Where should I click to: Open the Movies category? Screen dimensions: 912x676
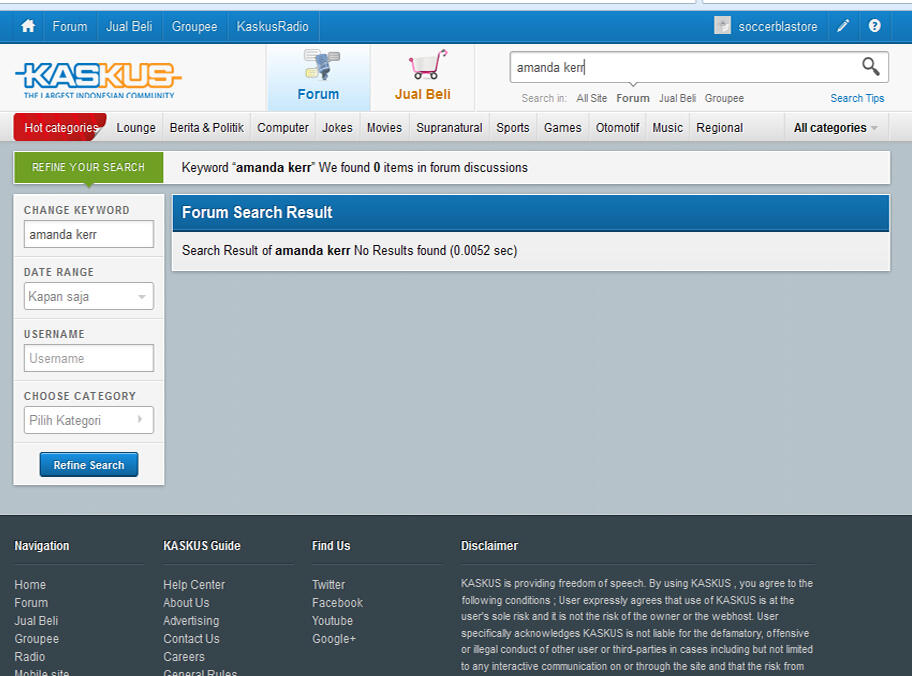[x=384, y=127]
